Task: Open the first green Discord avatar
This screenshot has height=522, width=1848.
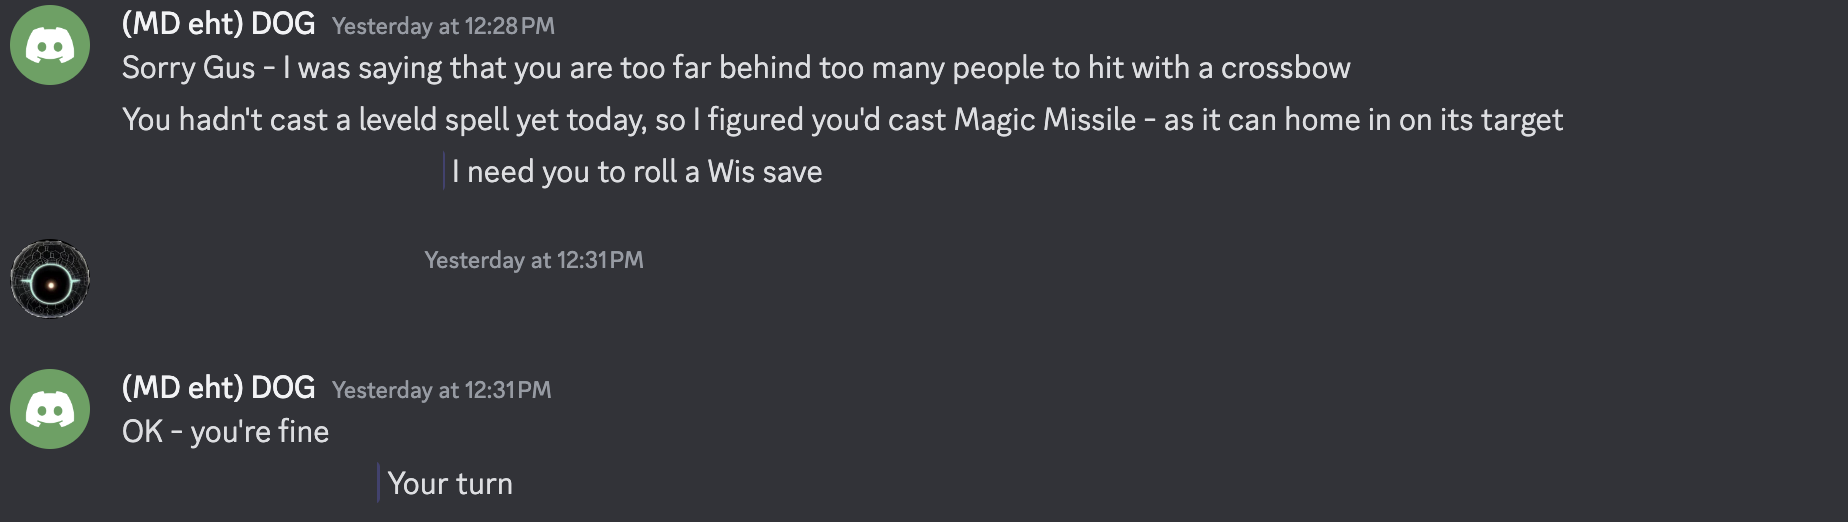Action: point(50,45)
